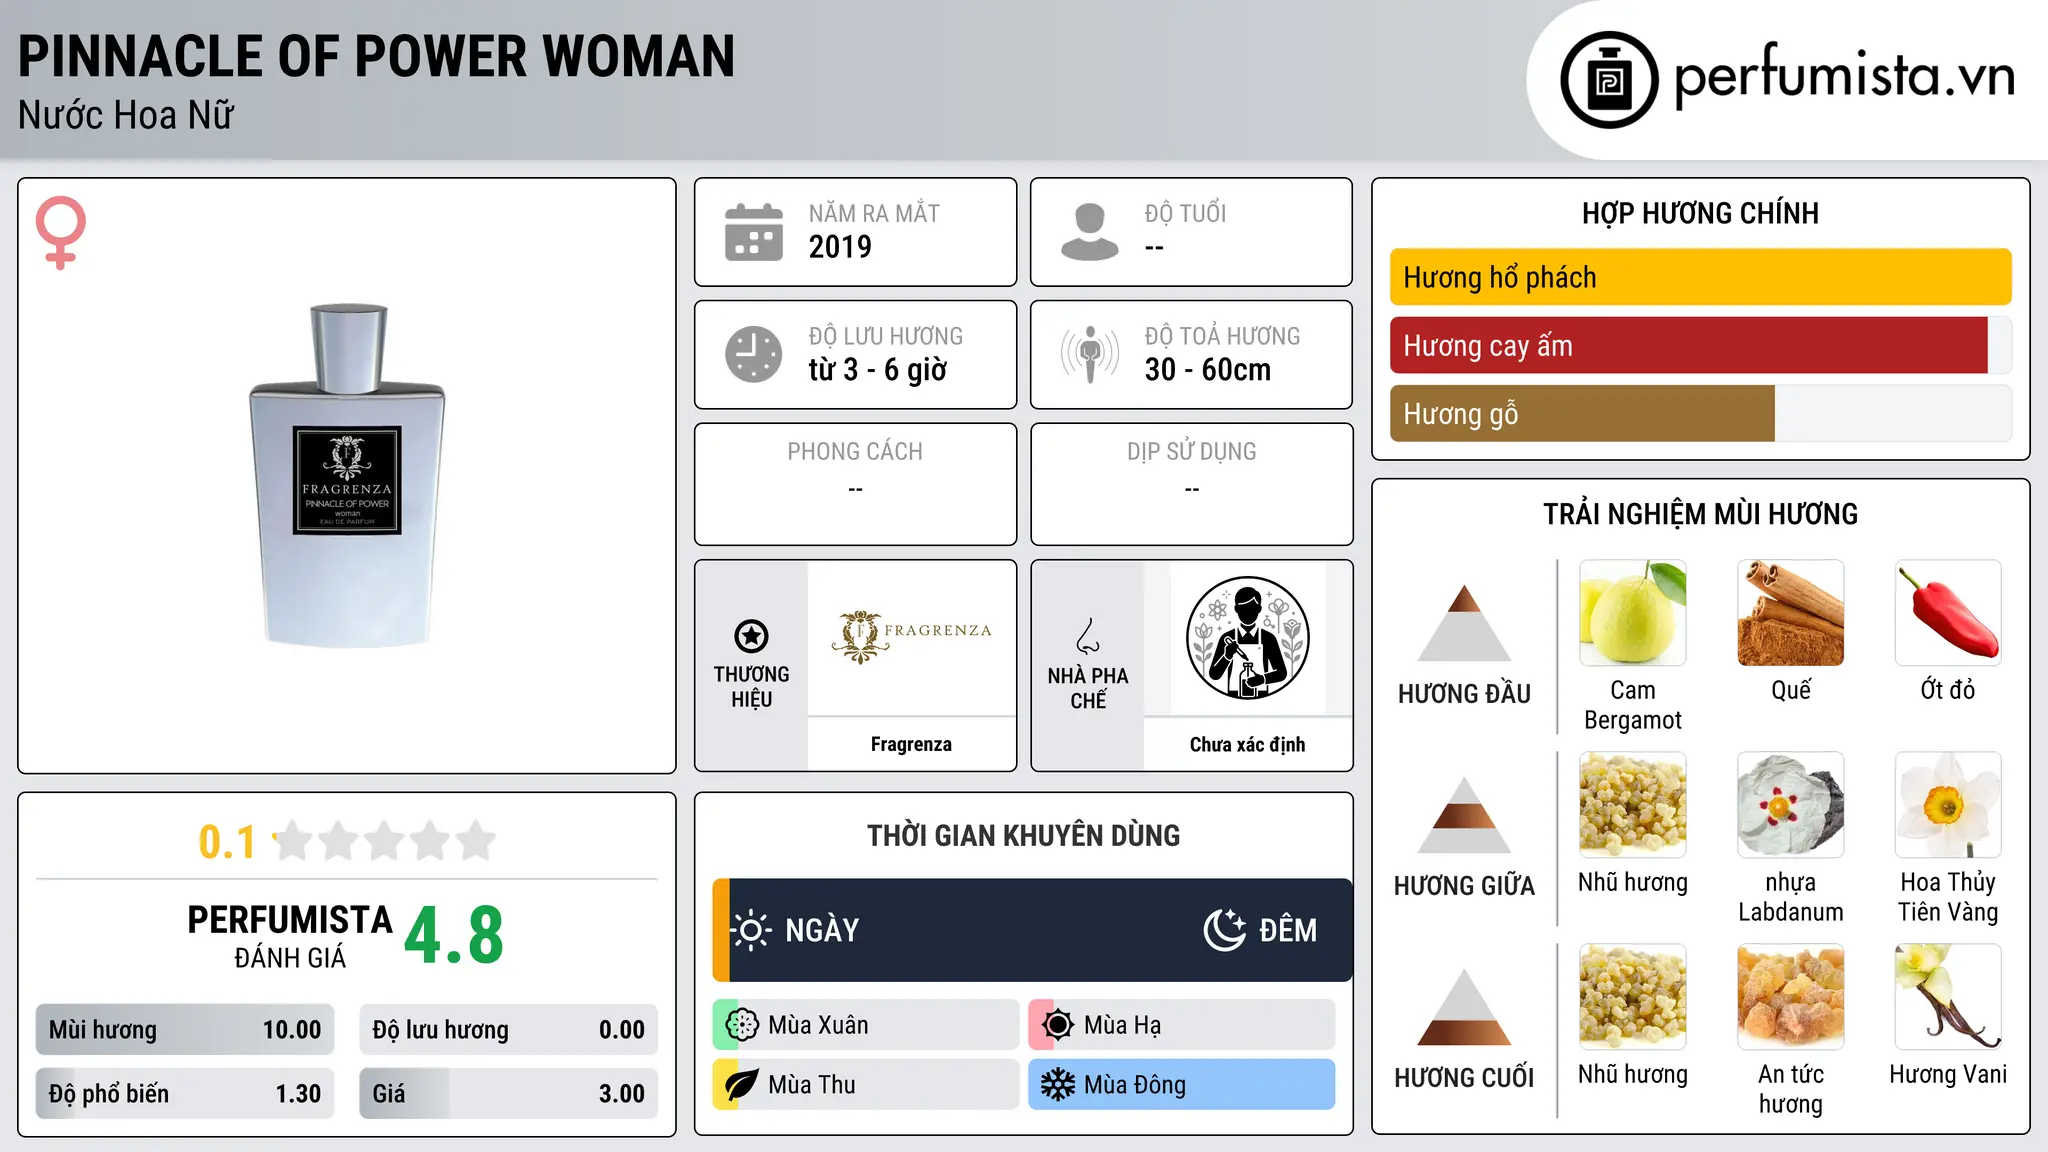The height and width of the screenshot is (1152, 2048).
Task: Select the Mùa Thu season chip
Action: (866, 1085)
